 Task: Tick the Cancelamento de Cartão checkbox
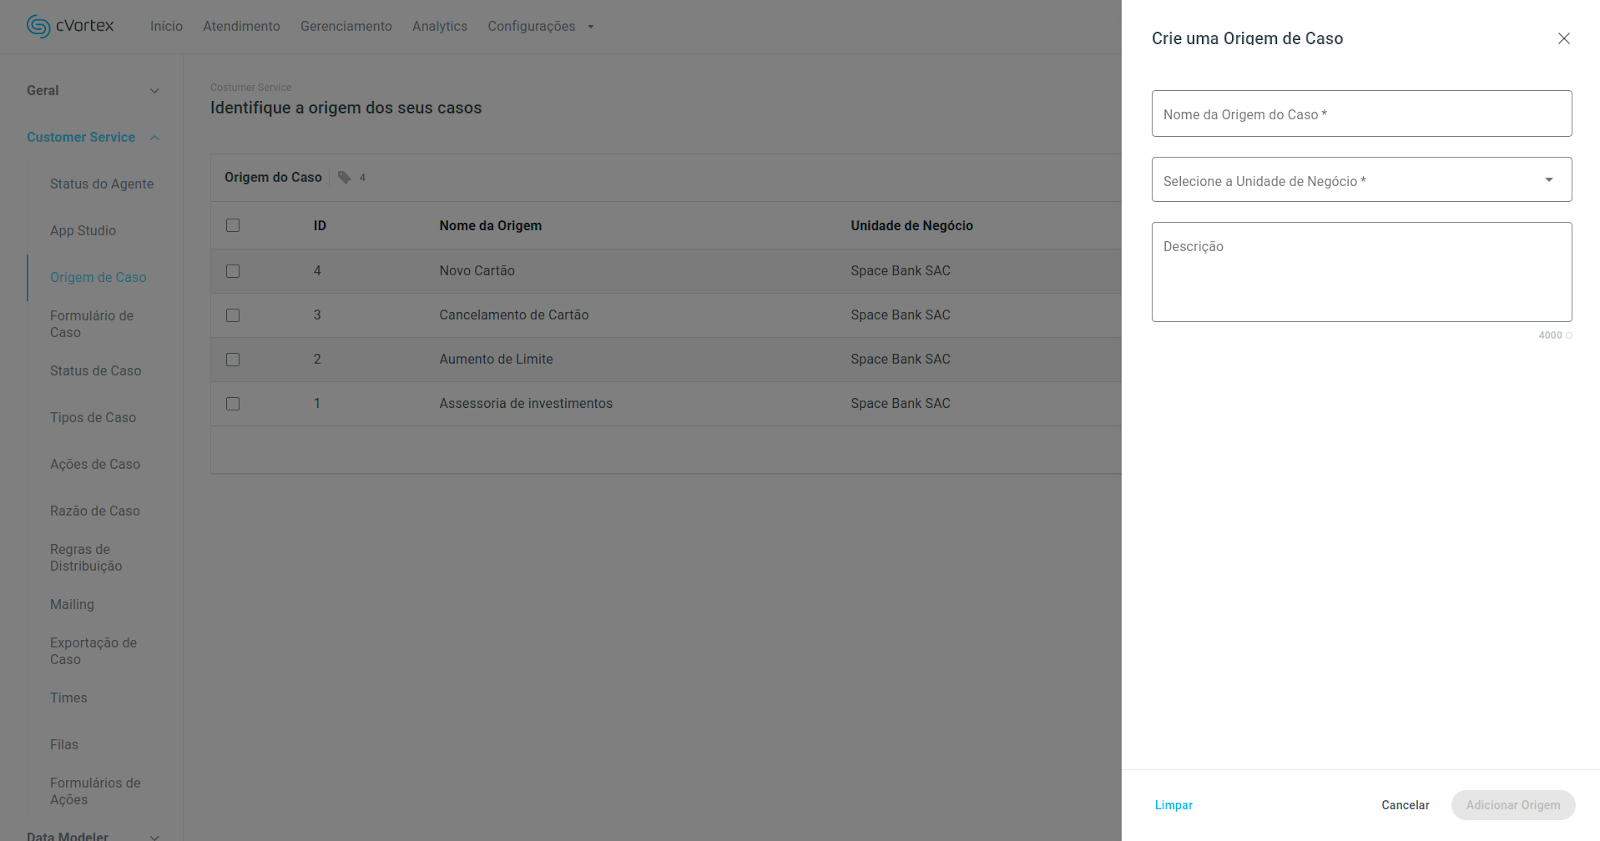[233, 315]
